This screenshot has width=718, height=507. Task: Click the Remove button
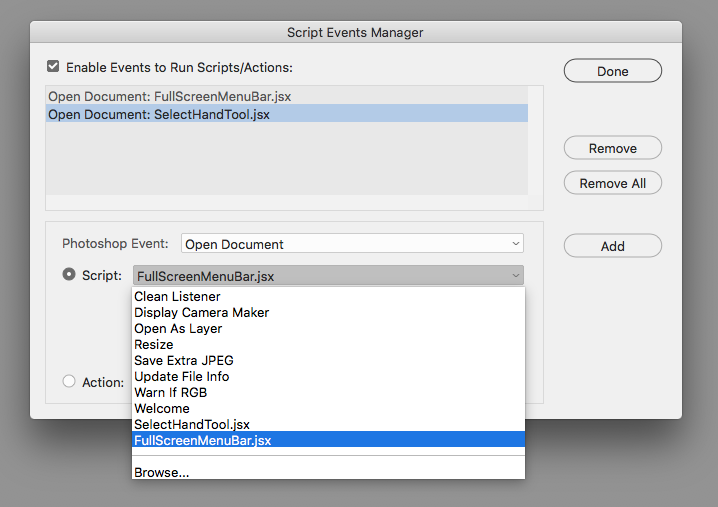tap(612, 148)
